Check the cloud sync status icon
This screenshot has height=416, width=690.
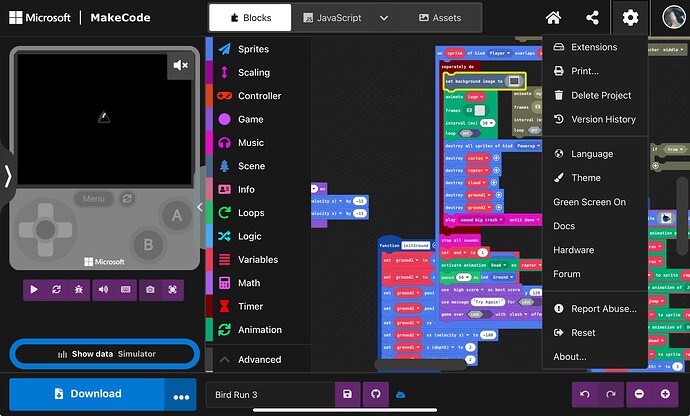(x=400, y=394)
